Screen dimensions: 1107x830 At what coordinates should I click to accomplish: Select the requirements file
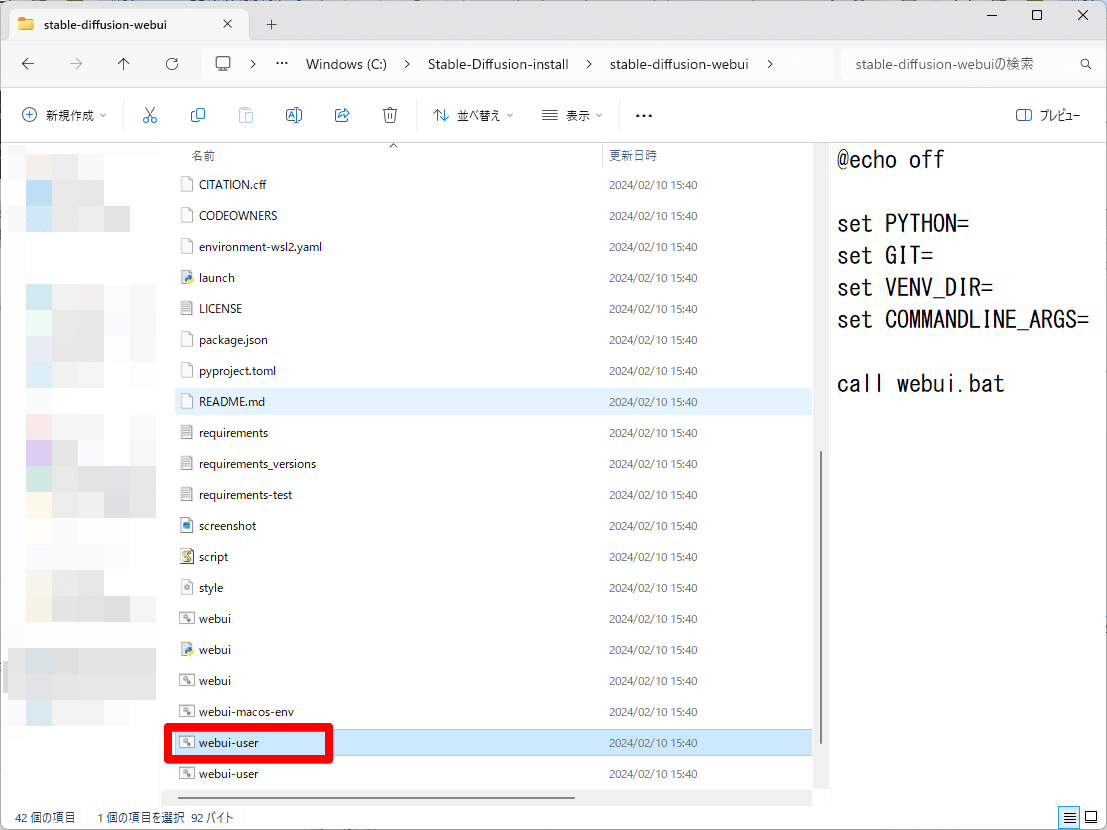click(493, 433)
